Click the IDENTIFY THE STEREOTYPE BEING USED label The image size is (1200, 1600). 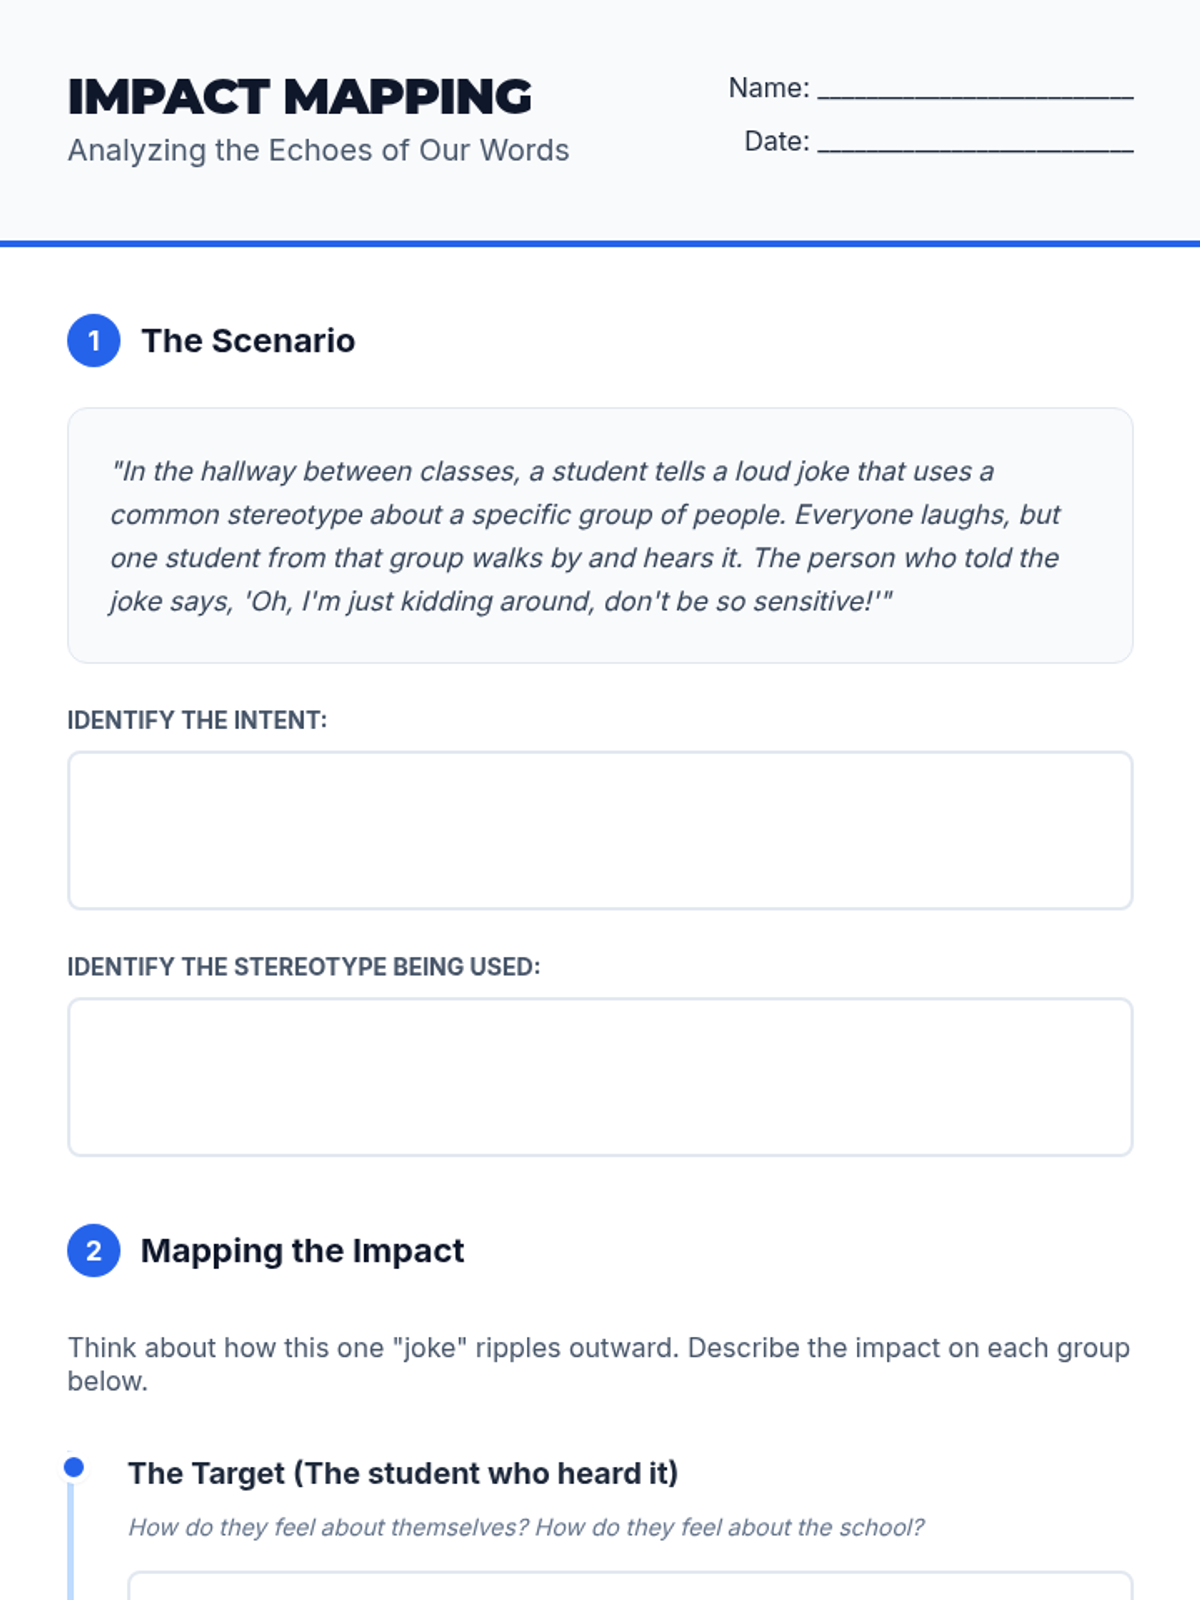pyautogui.click(x=303, y=967)
